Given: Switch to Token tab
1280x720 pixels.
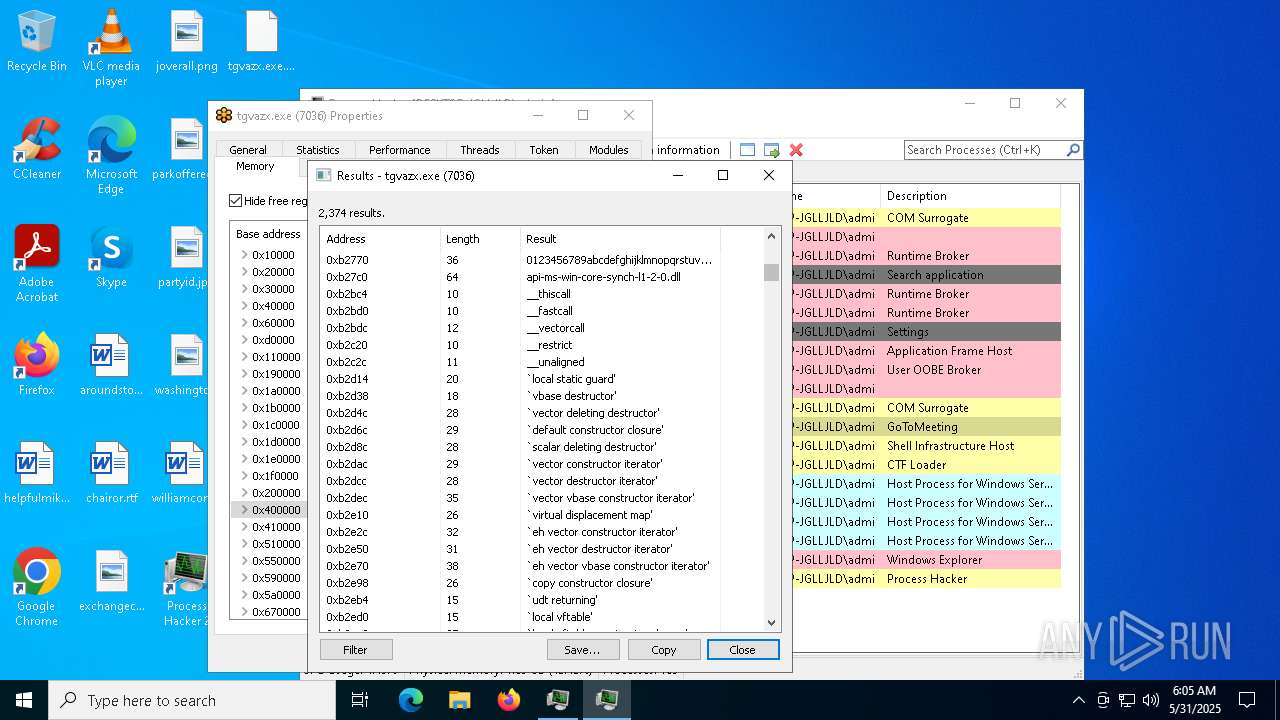Looking at the screenshot, I should tap(544, 150).
